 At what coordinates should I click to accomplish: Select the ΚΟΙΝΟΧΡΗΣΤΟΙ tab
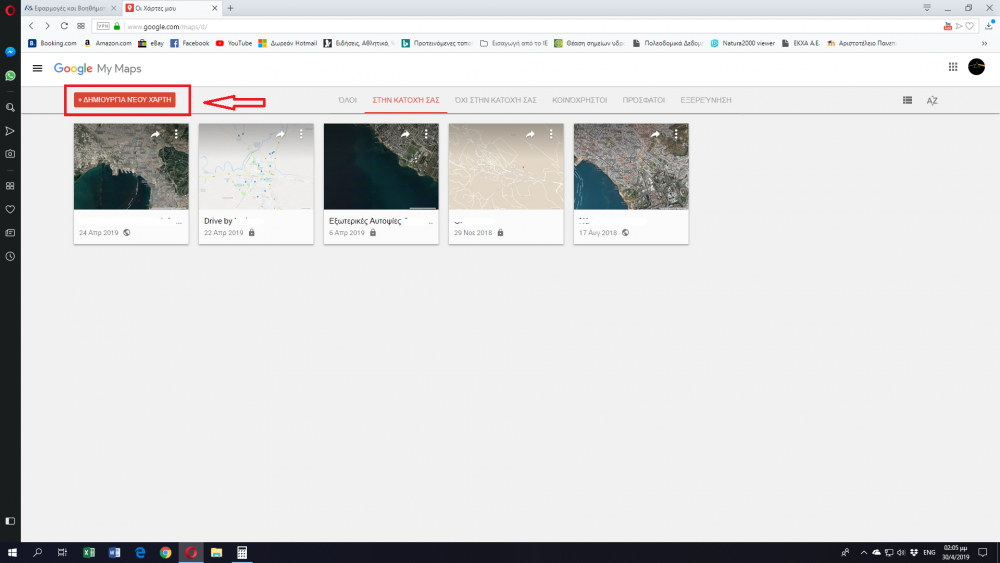[x=579, y=100]
